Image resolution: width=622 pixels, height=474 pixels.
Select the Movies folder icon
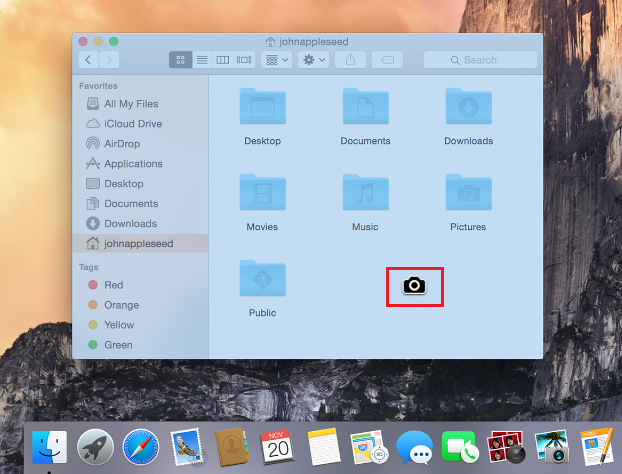click(x=263, y=192)
